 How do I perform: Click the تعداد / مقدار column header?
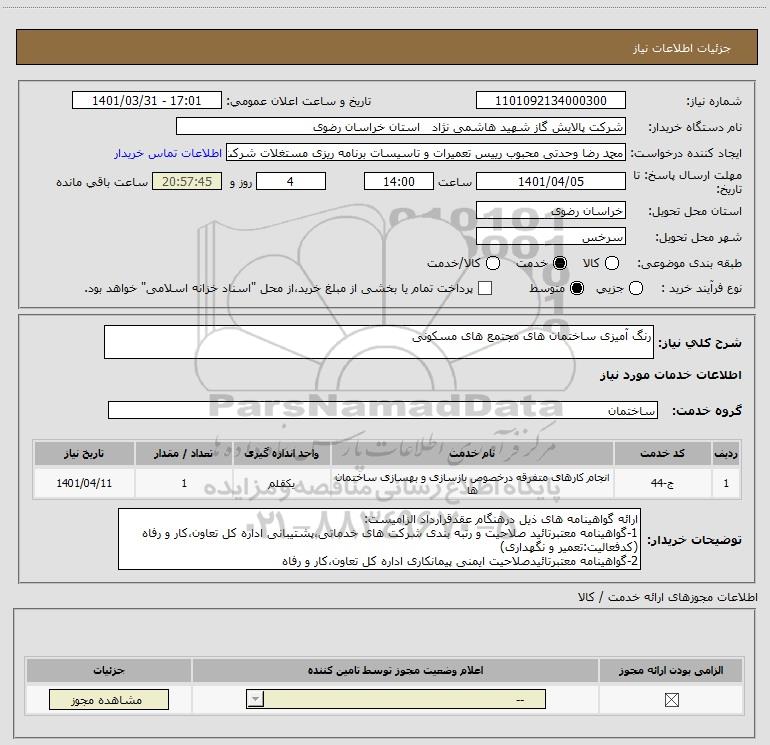[184, 453]
